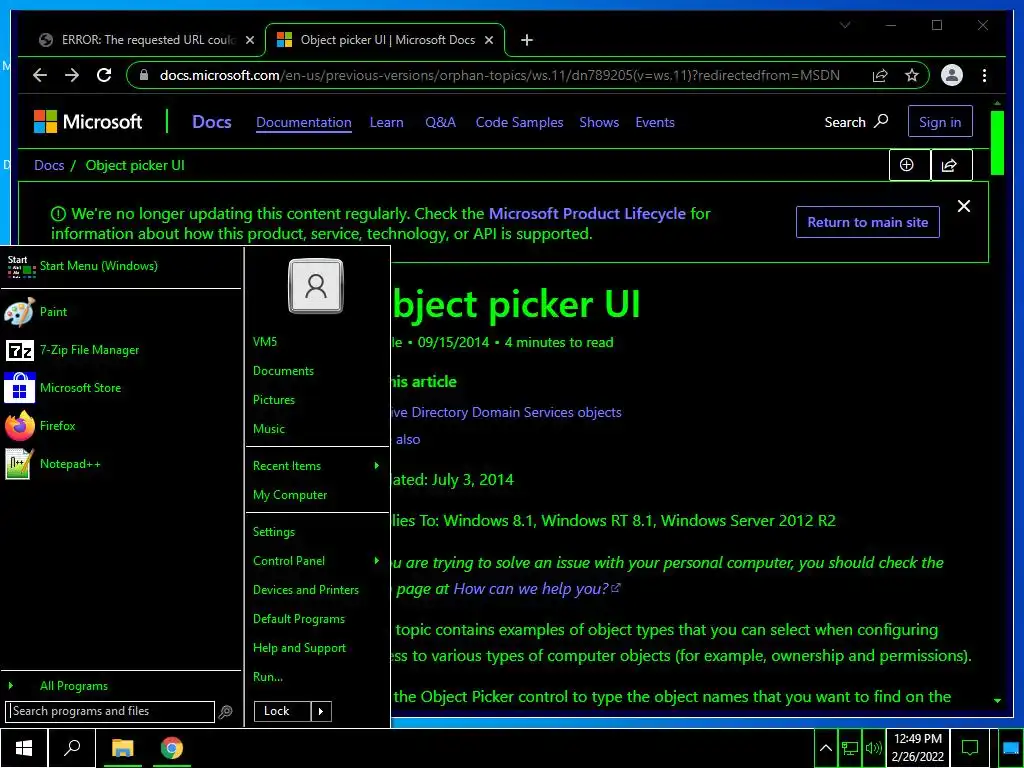The height and width of the screenshot is (768, 1024).
Task: Switch to the ERROR requested URL tab
Action: tap(148, 40)
